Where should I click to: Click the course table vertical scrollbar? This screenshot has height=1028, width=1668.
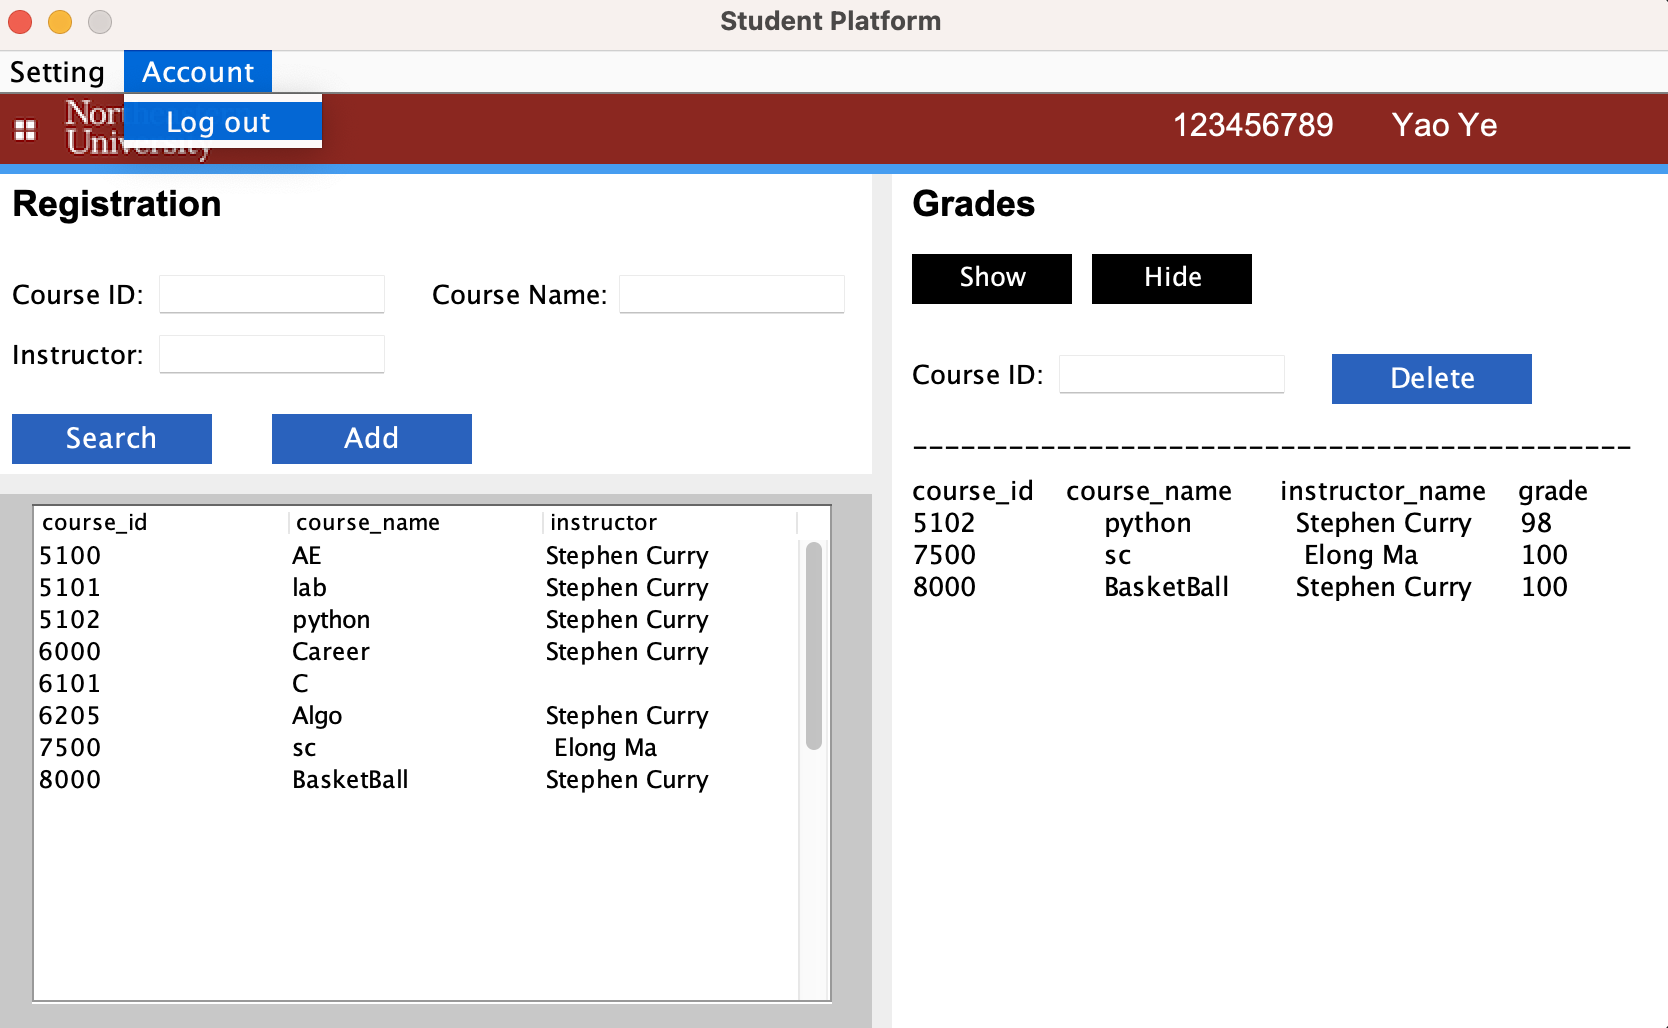(814, 645)
